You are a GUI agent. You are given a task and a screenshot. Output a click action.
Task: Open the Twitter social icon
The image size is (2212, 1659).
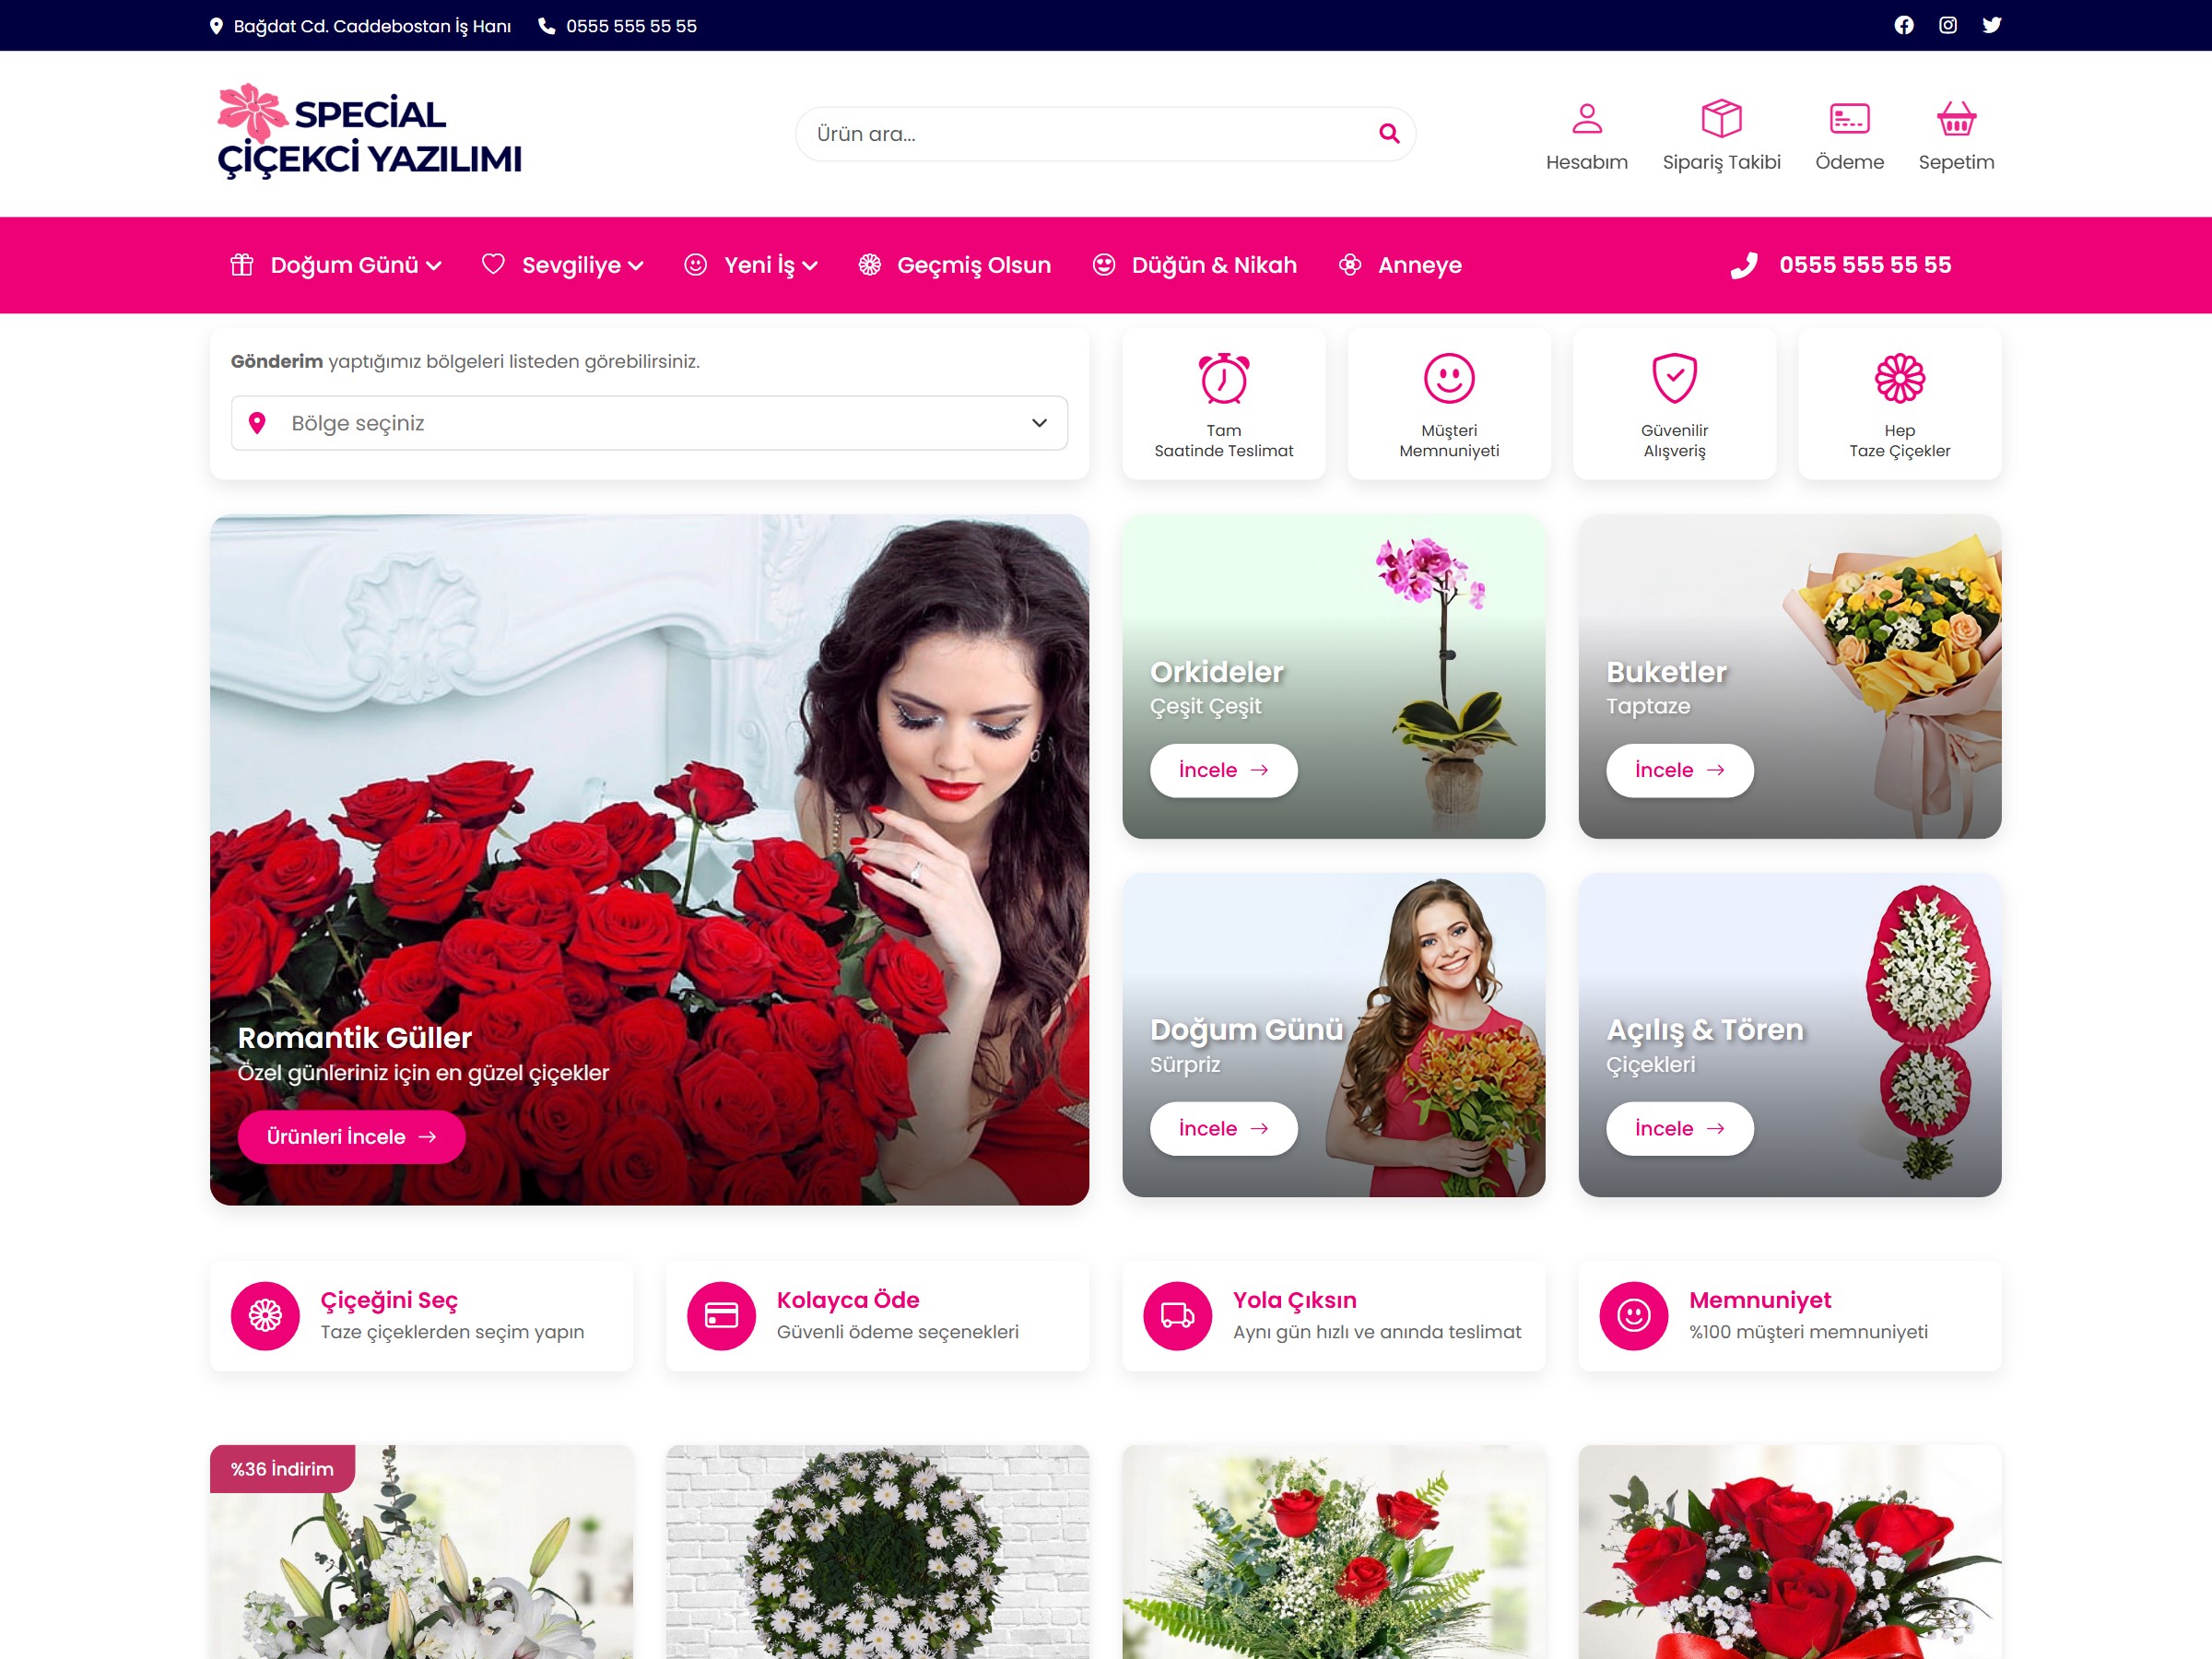pyautogui.click(x=1991, y=25)
